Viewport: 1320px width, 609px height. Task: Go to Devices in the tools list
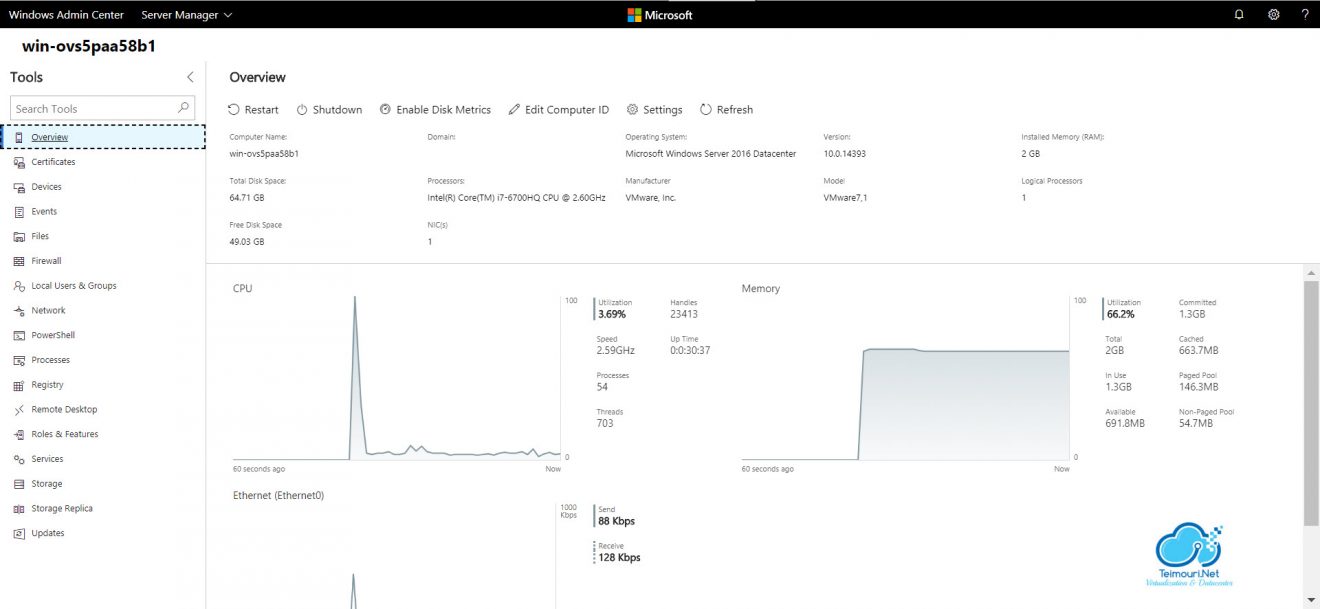46,187
